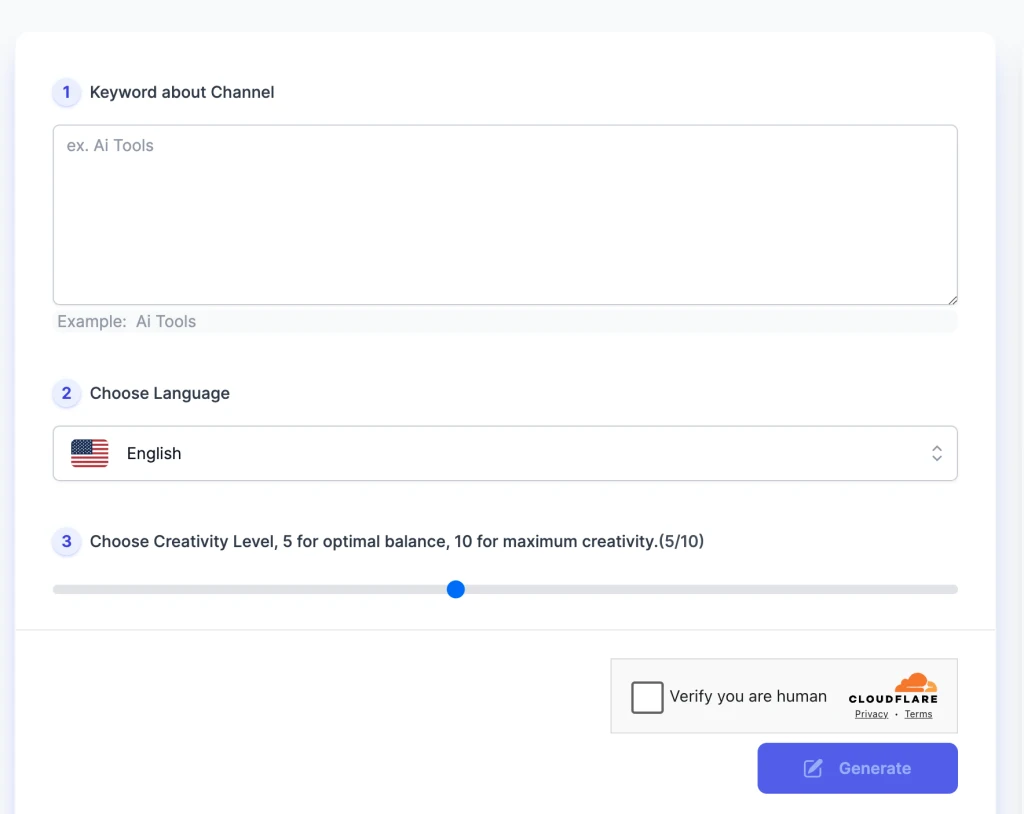Click the step 2 number badge
Viewport: 1024px width, 814px height.
pos(66,394)
